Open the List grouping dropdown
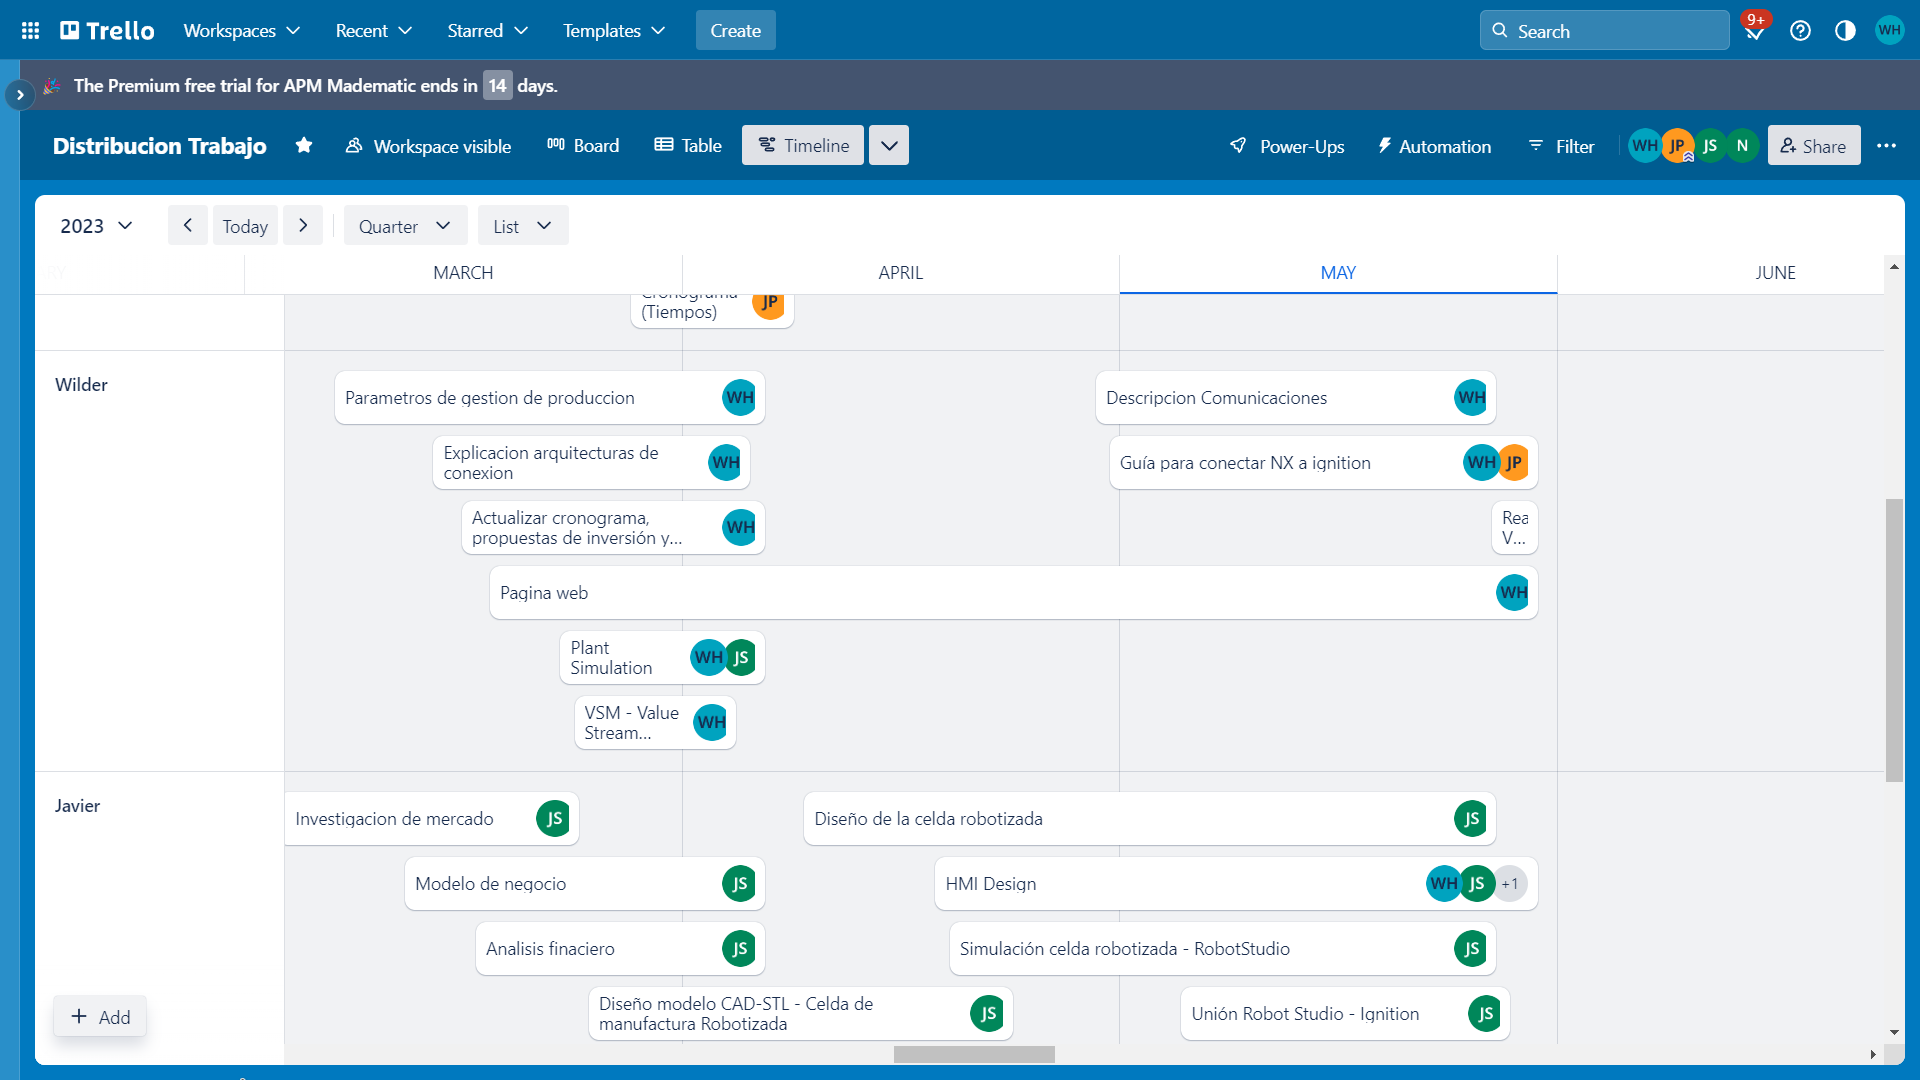This screenshot has height=1080, width=1920. [522, 226]
